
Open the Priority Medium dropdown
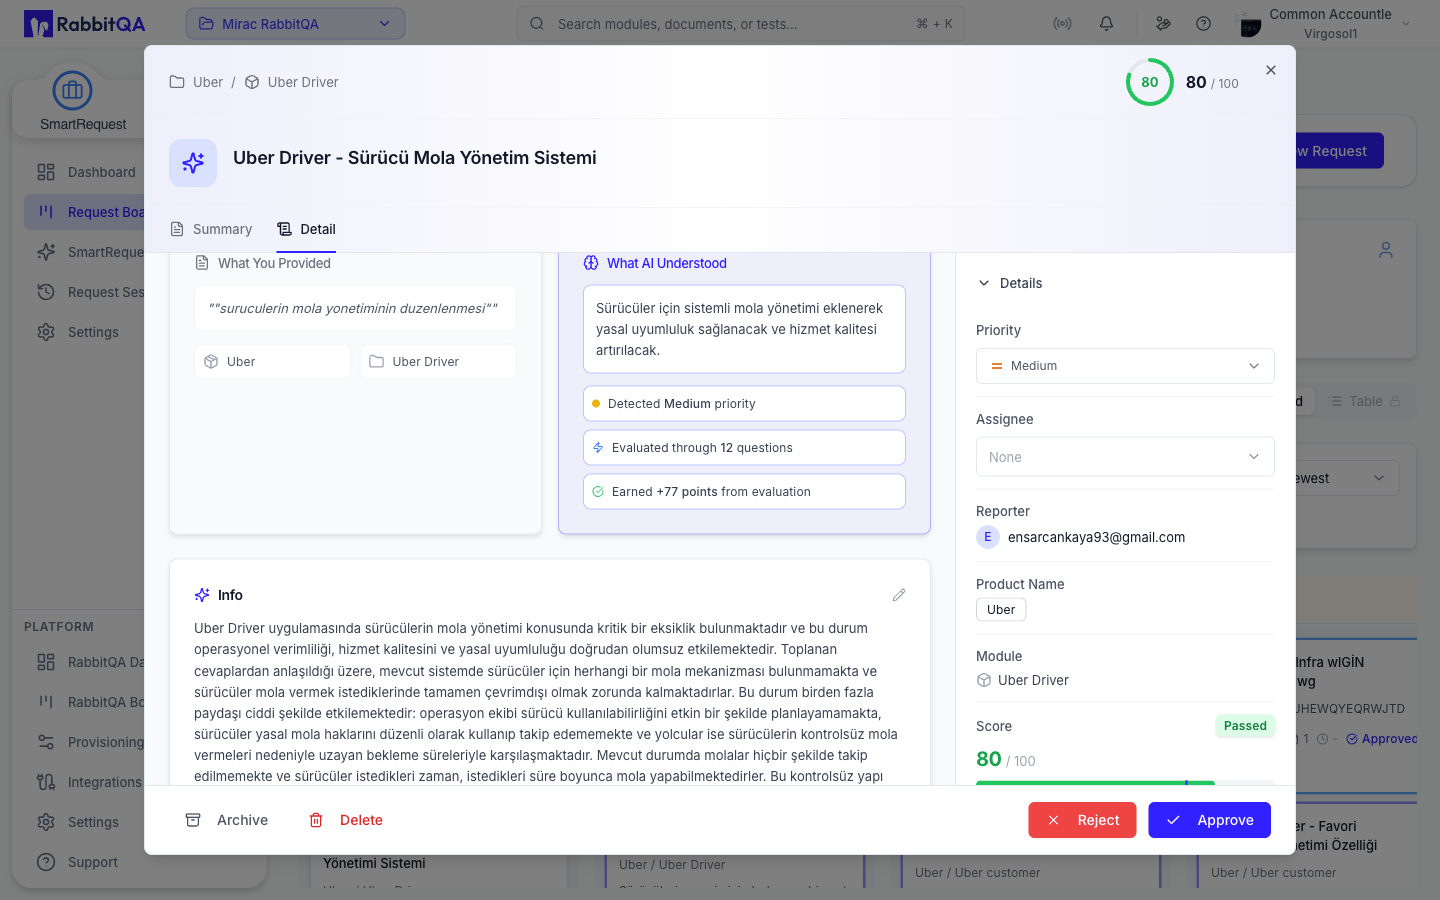click(x=1125, y=366)
